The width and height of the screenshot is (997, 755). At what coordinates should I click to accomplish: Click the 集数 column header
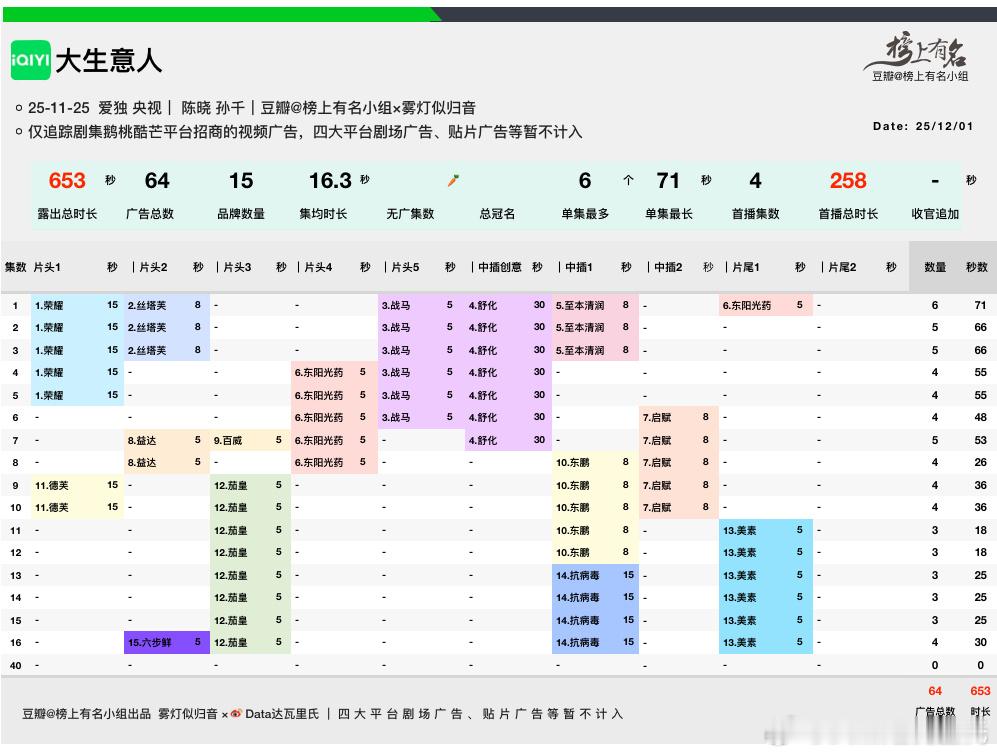15,267
